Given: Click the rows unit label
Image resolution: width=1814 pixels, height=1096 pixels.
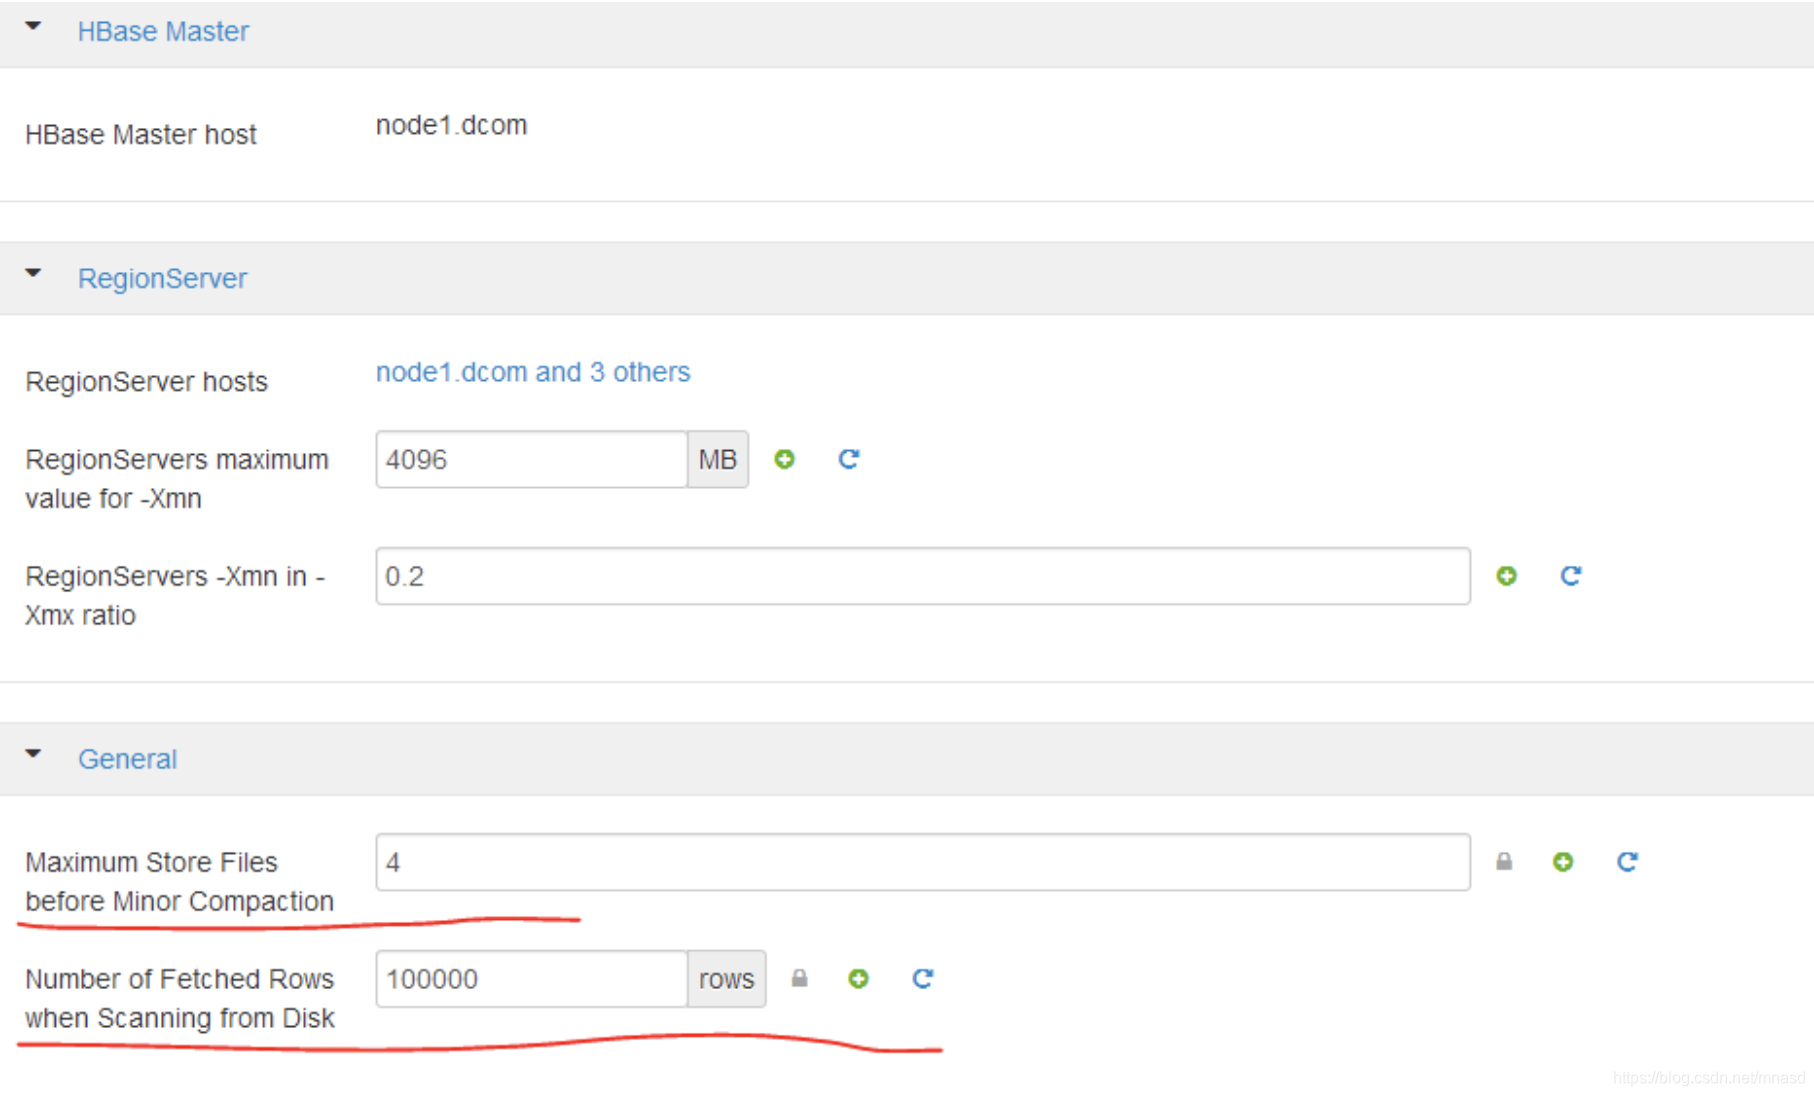Looking at the screenshot, I should 727,979.
